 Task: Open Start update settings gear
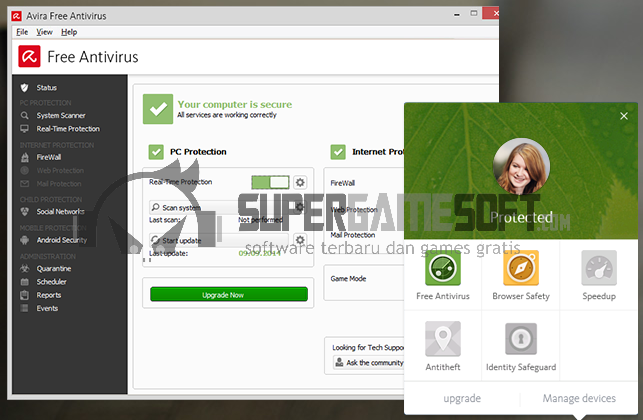[x=300, y=240]
